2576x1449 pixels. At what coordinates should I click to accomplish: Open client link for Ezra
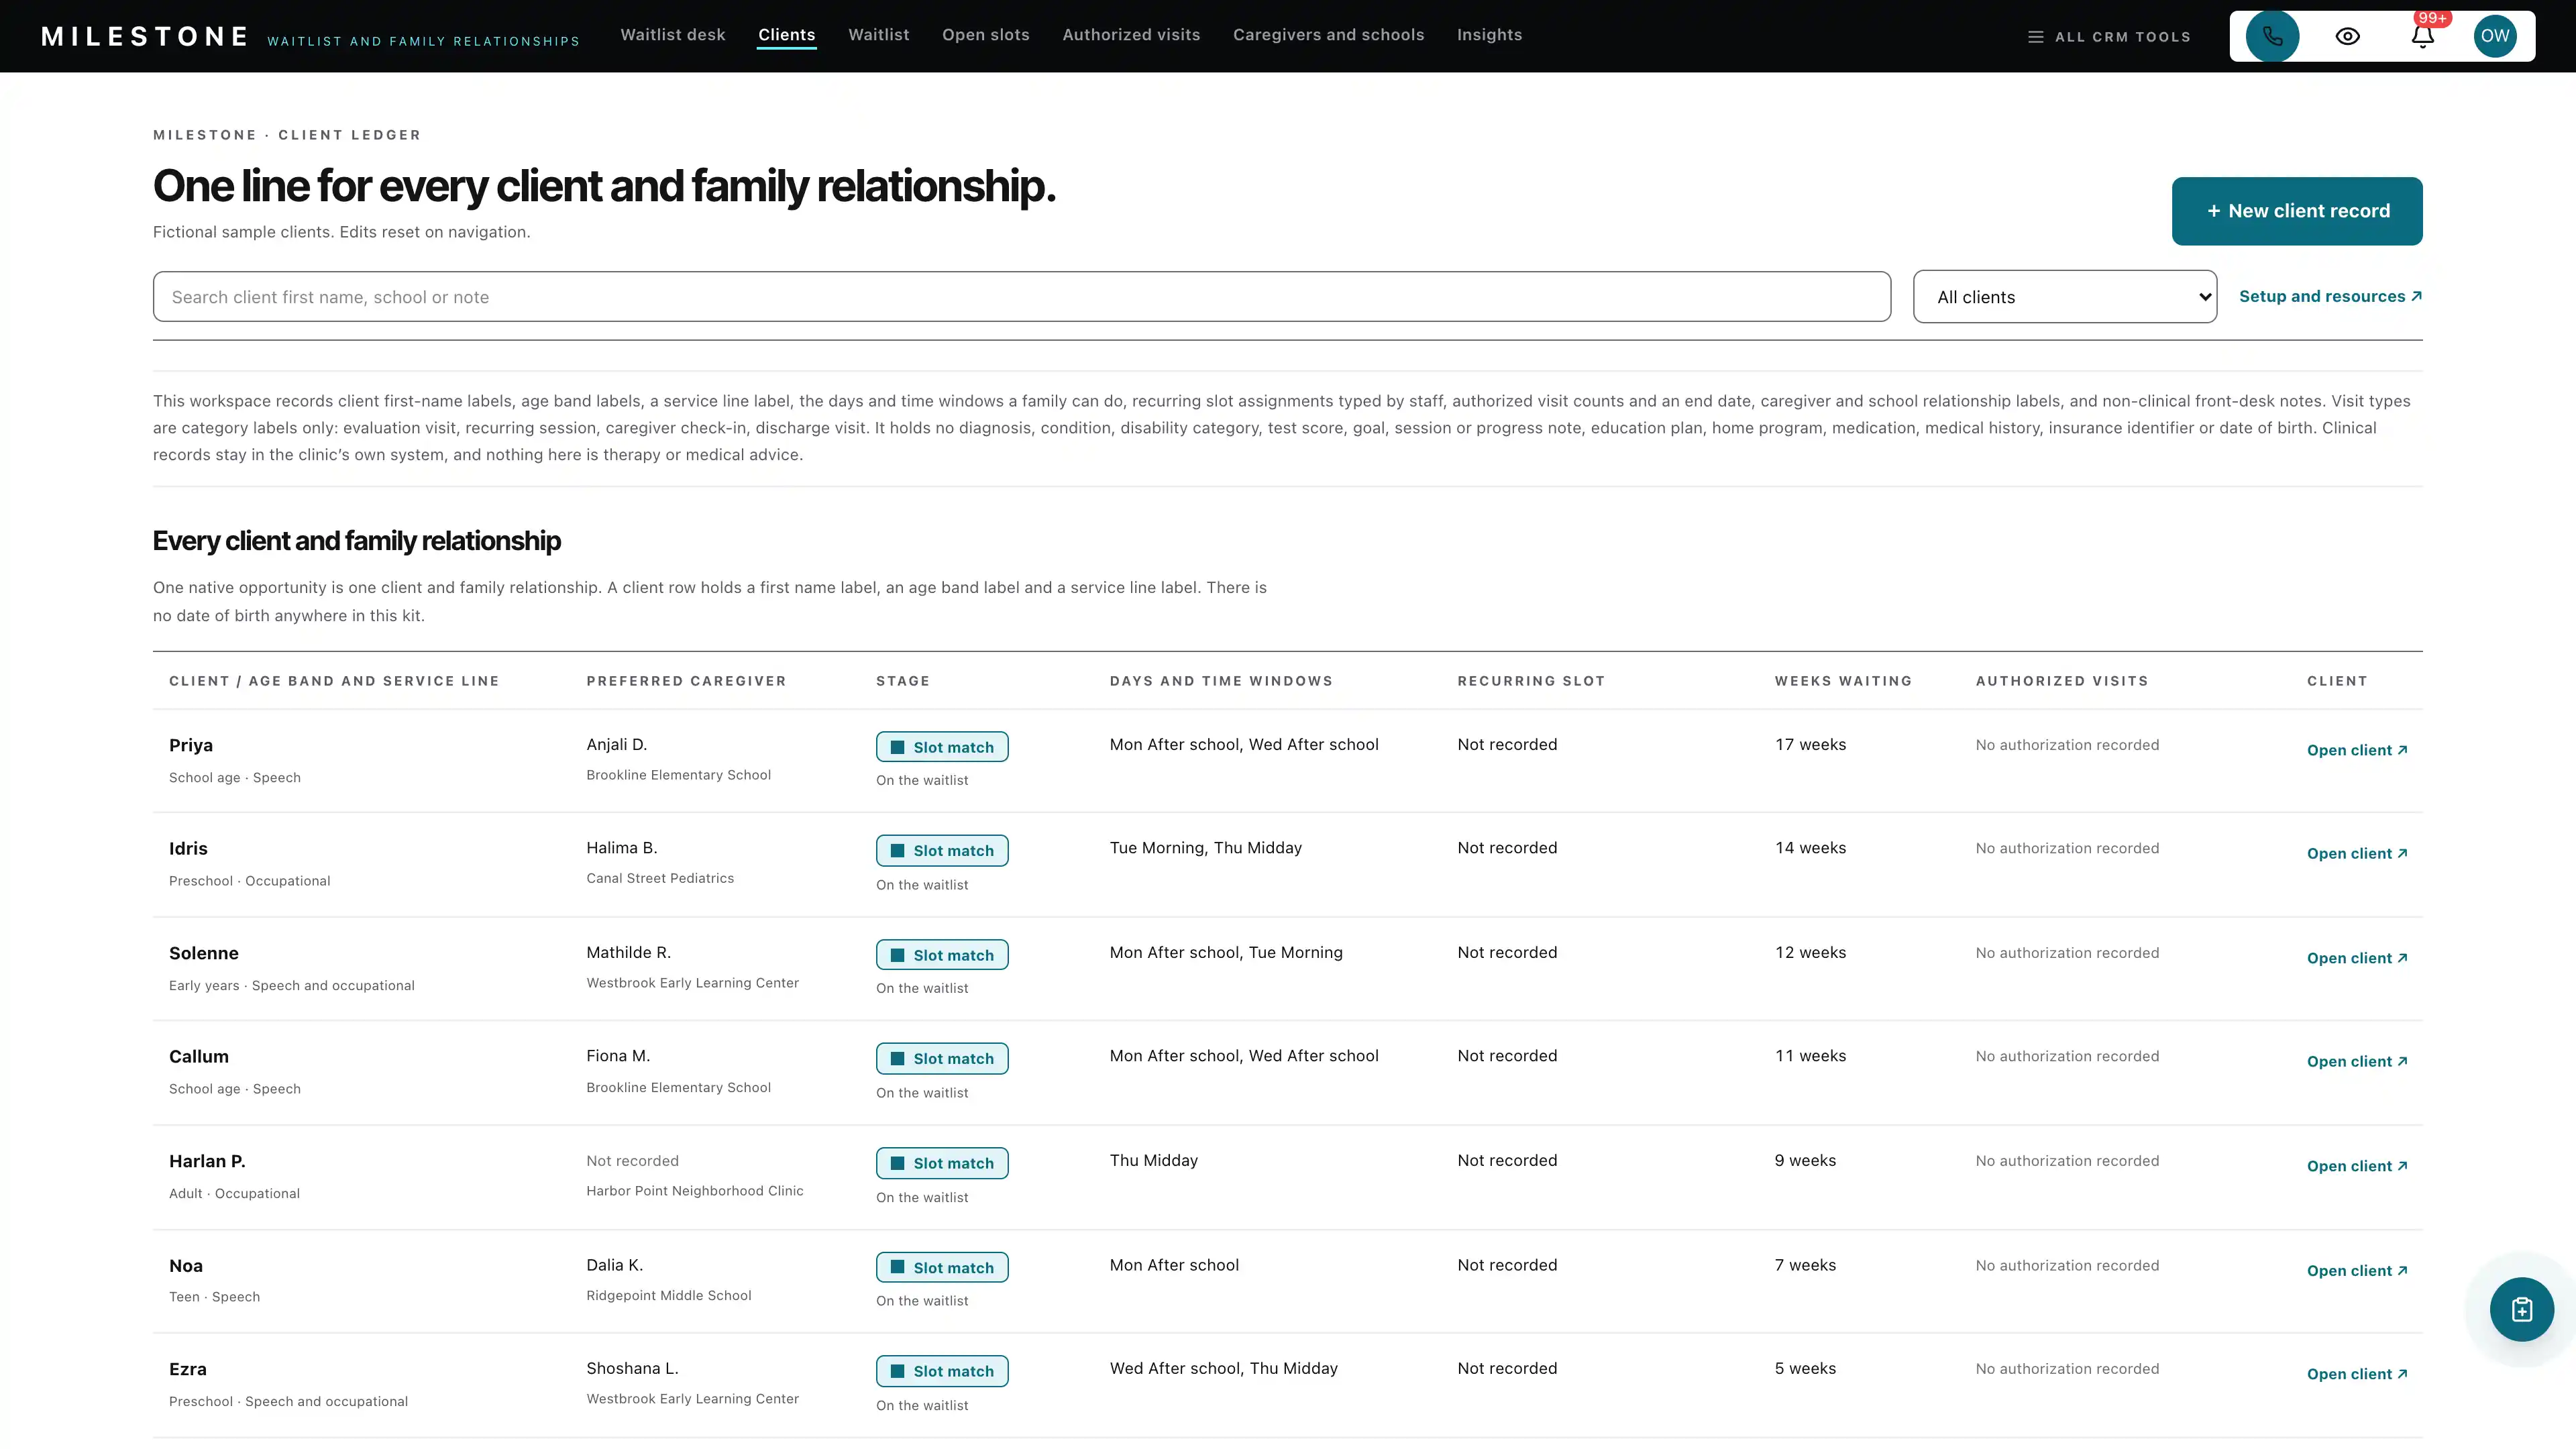2357,1374
